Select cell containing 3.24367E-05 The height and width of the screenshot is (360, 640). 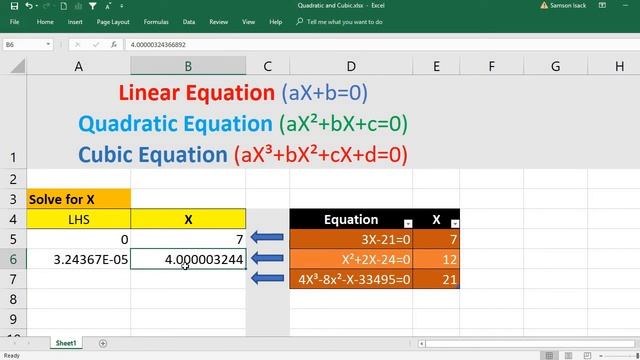click(79, 259)
